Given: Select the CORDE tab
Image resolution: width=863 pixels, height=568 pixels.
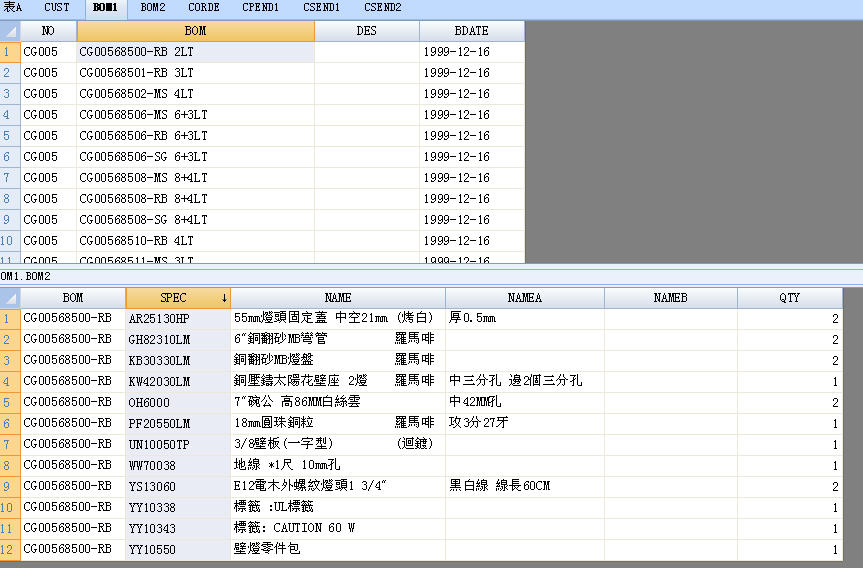Looking at the screenshot, I should click(x=204, y=8).
